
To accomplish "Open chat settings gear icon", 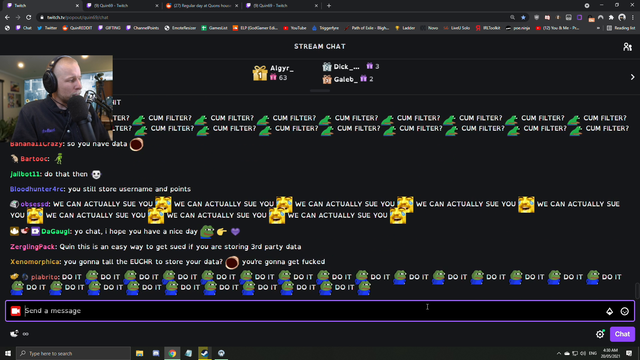I will click(600, 334).
